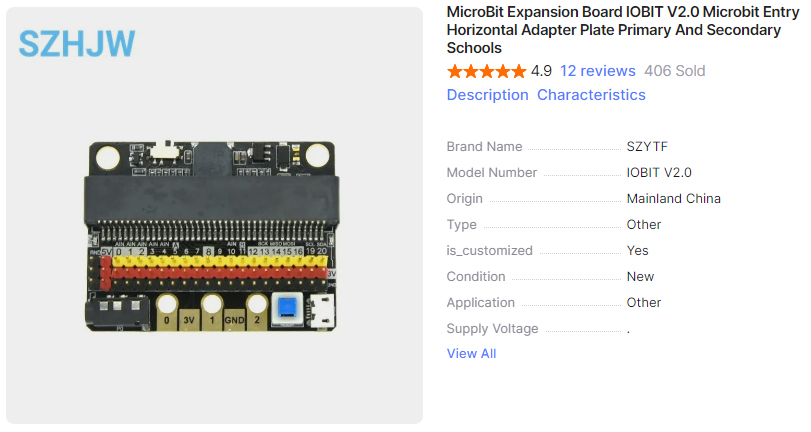Click the last orange rating star
811x432 pixels.
tap(518, 71)
